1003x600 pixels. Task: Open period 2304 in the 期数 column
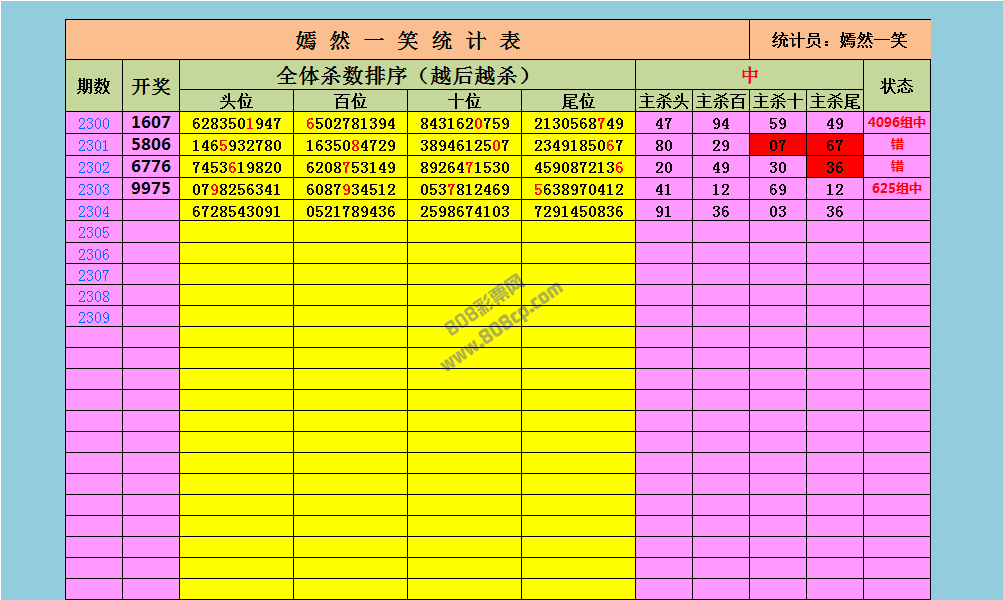click(94, 211)
